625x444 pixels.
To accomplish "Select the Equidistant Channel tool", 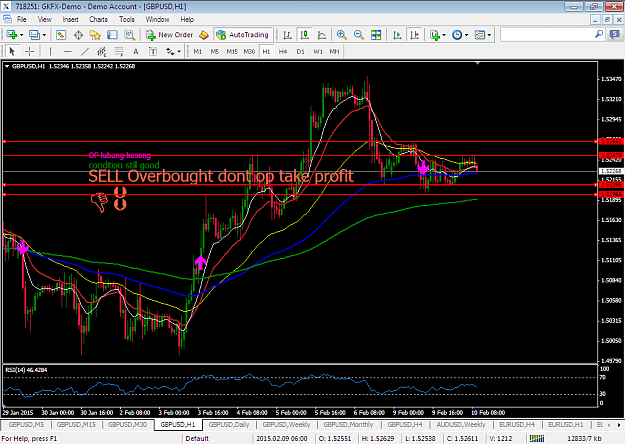I will tap(102, 51).
